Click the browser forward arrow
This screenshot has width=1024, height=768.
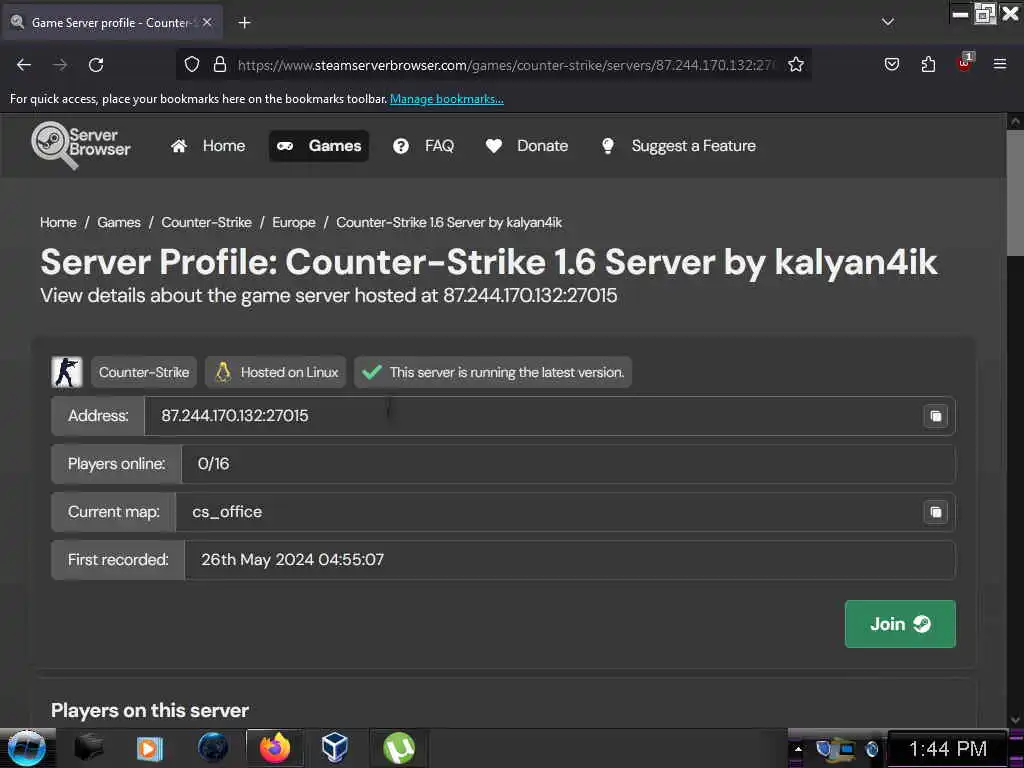pyautogui.click(x=60, y=65)
